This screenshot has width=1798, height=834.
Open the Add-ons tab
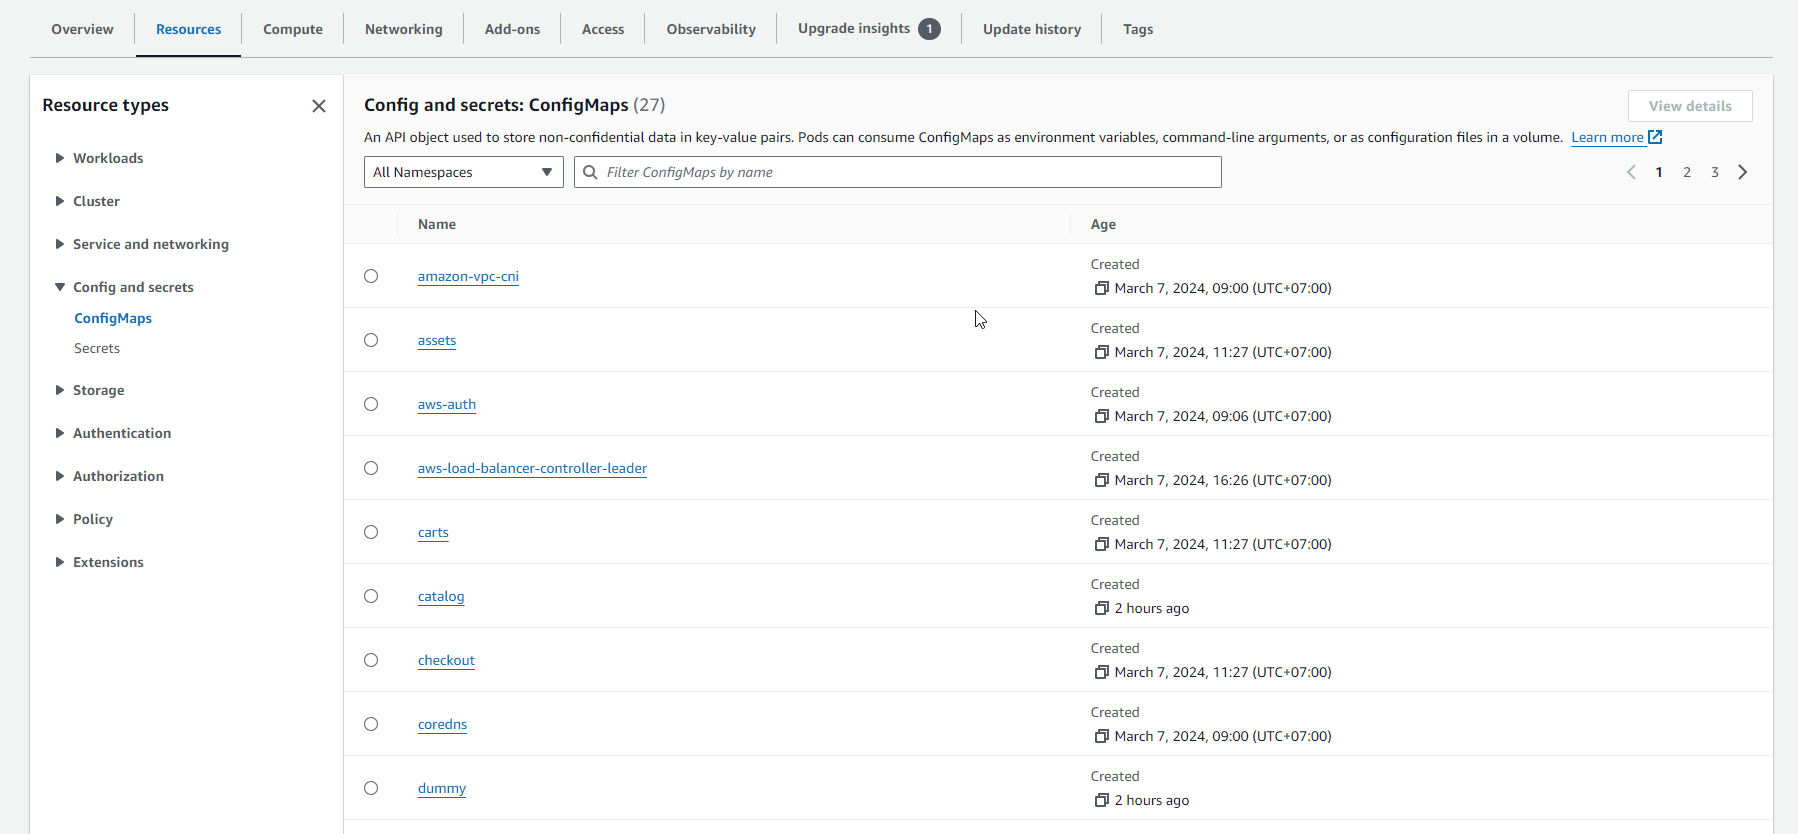(512, 29)
